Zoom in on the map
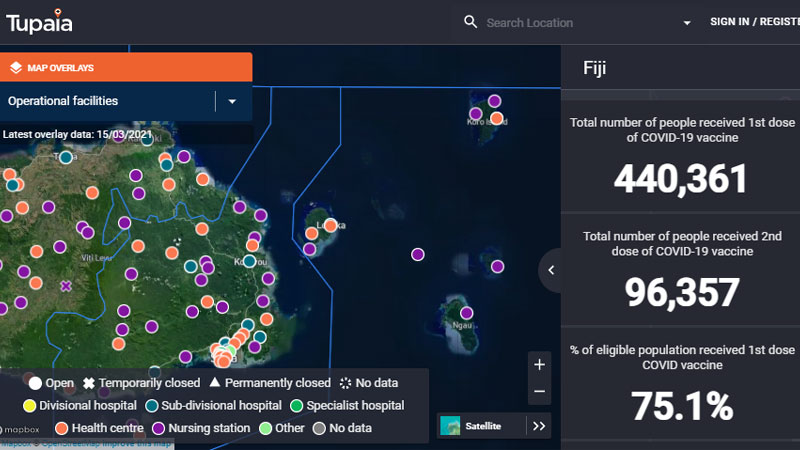800x450 pixels. pos(539,365)
